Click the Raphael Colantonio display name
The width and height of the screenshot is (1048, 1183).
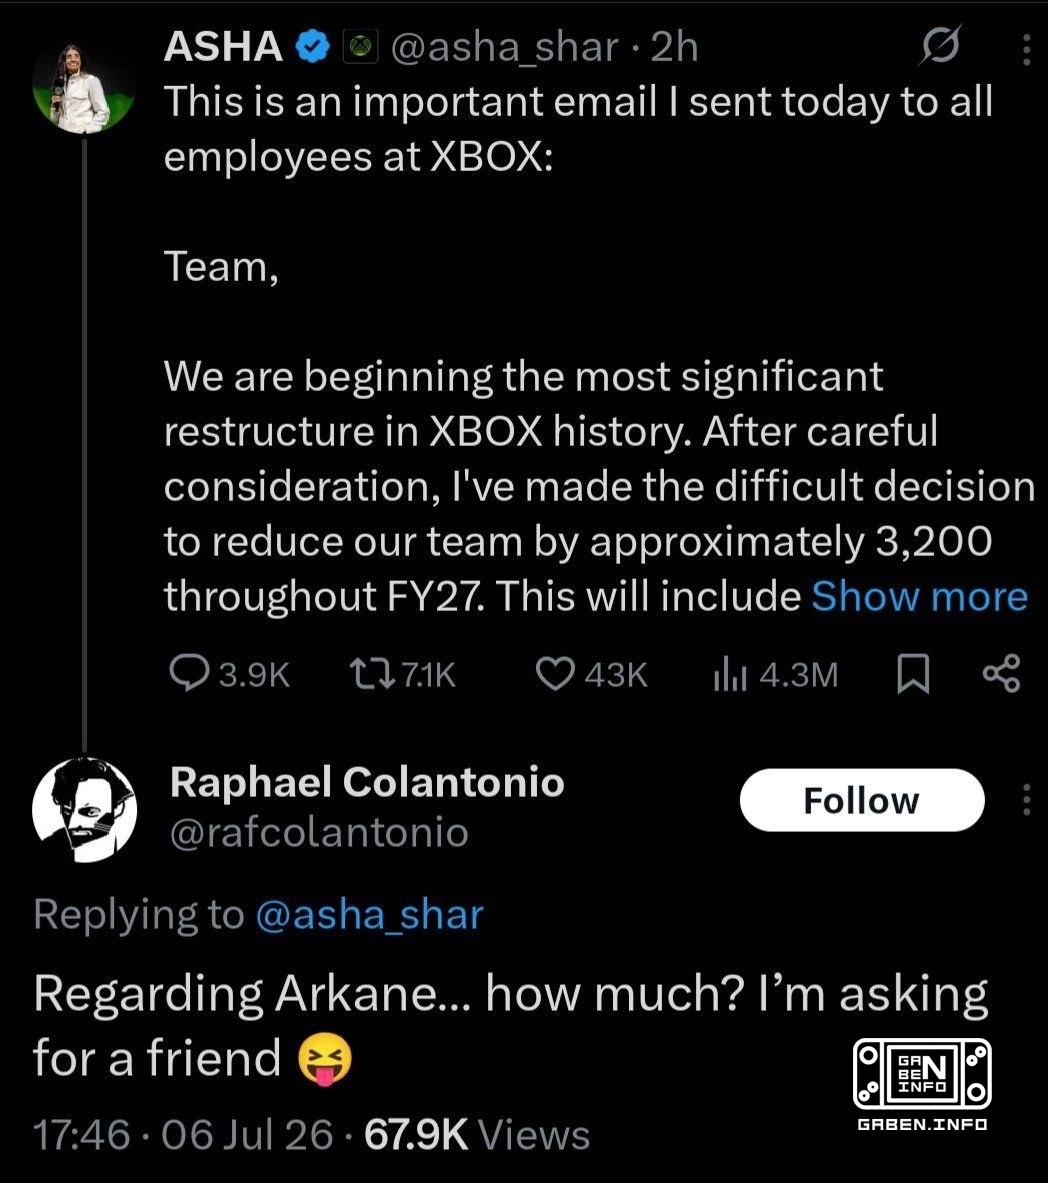[x=367, y=782]
